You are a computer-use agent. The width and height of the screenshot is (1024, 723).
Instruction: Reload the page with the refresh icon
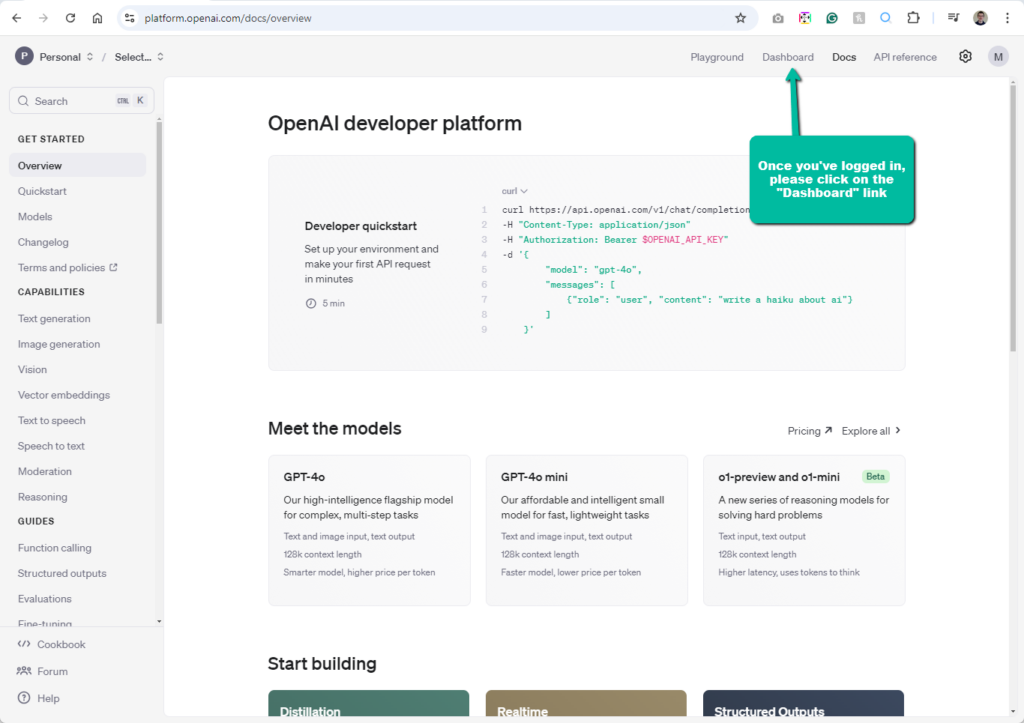coord(71,18)
